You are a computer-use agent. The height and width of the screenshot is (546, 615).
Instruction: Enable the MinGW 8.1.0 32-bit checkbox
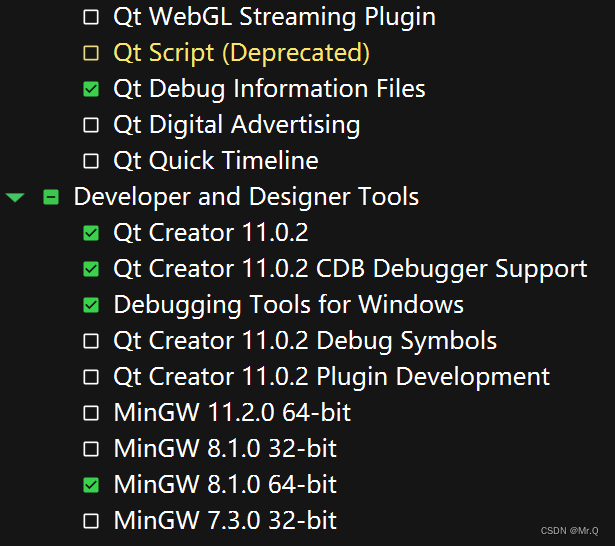[91, 449]
